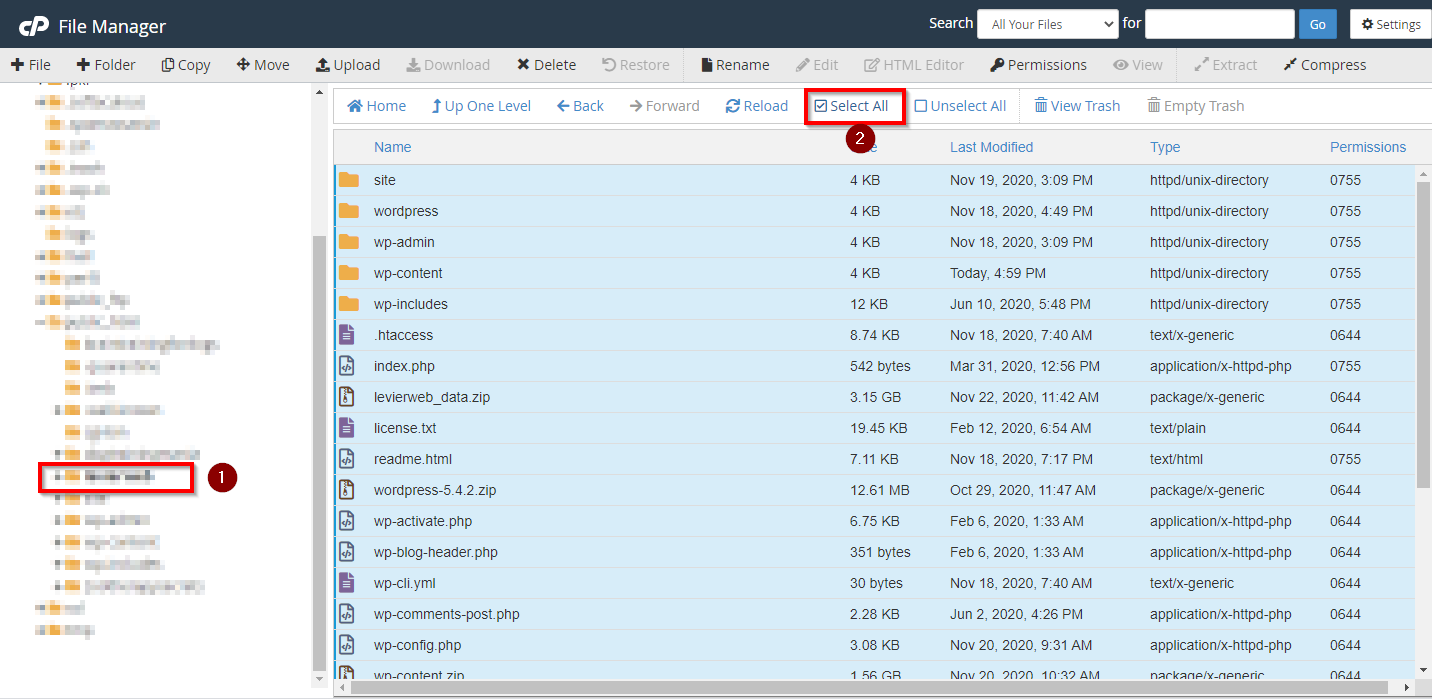Click the 3.15 GB size cell
1432x700 pixels.
(875, 397)
